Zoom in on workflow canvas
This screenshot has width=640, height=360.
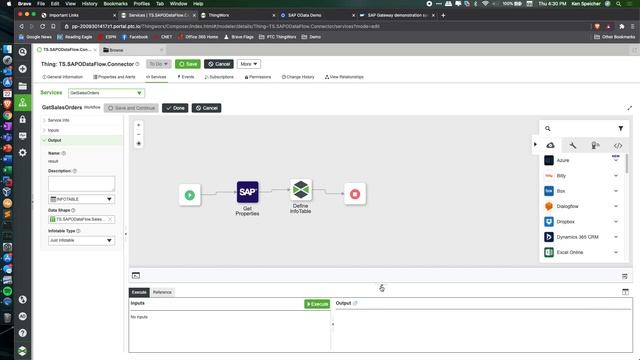(x=139, y=125)
